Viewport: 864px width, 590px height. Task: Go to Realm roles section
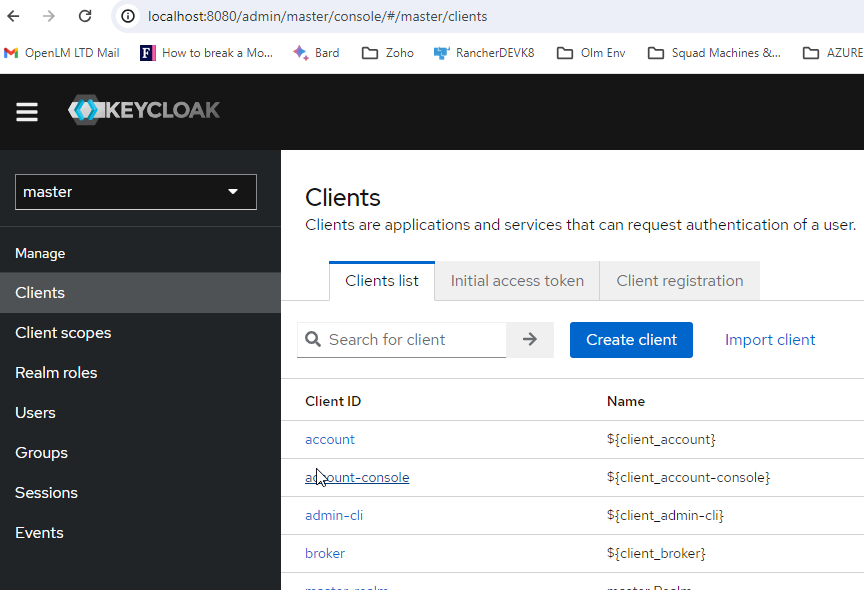tap(56, 373)
